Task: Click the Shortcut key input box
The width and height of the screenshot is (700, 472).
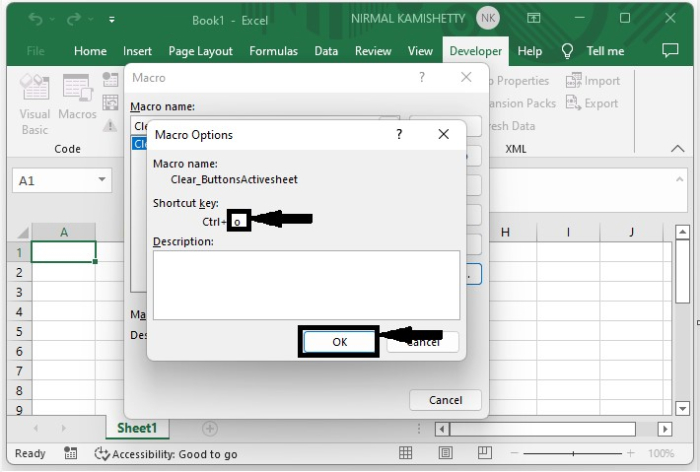Action: 238,221
